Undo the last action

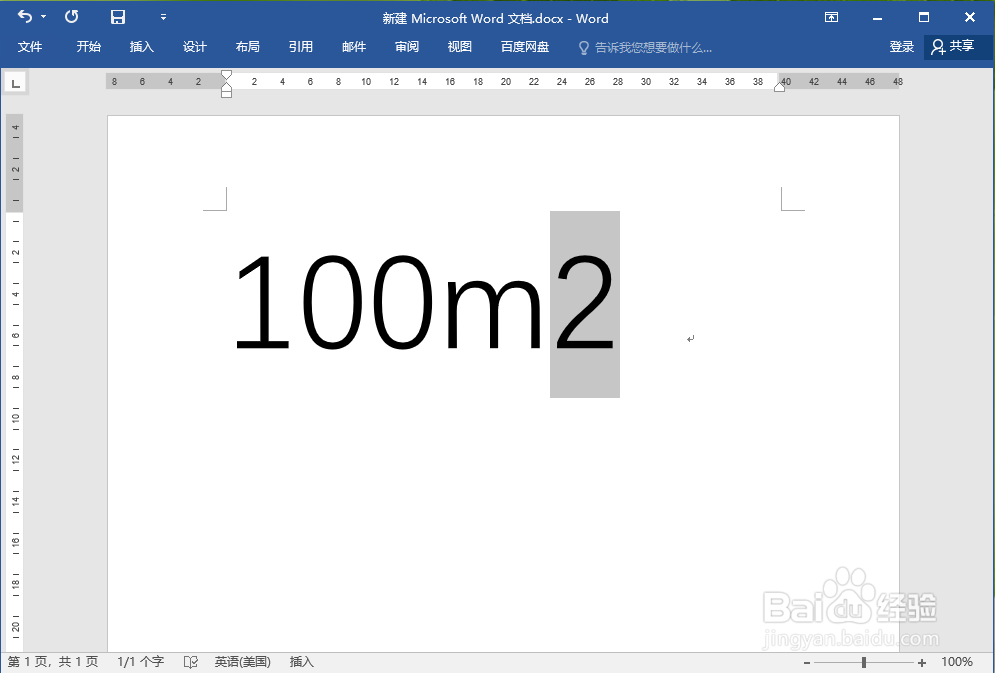point(23,17)
